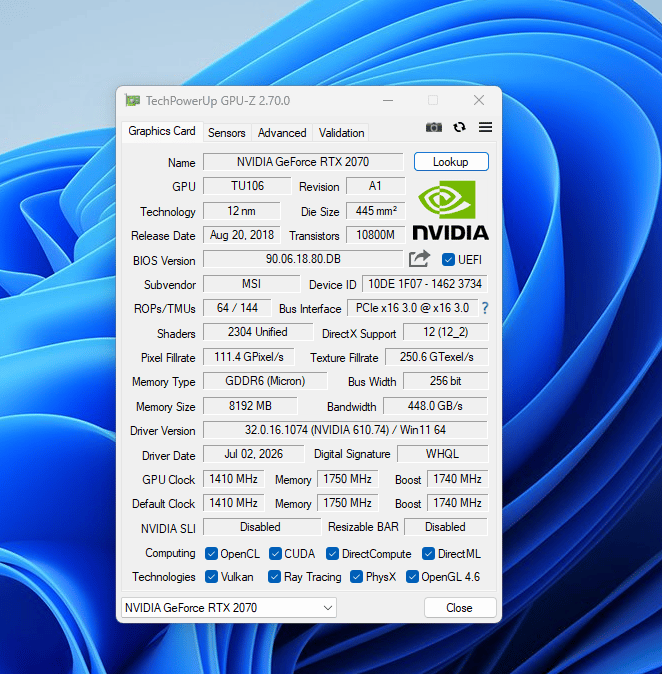This screenshot has width=662, height=674.
Task: Click the Digital Signature field WHQL
Action: [442, 454]
